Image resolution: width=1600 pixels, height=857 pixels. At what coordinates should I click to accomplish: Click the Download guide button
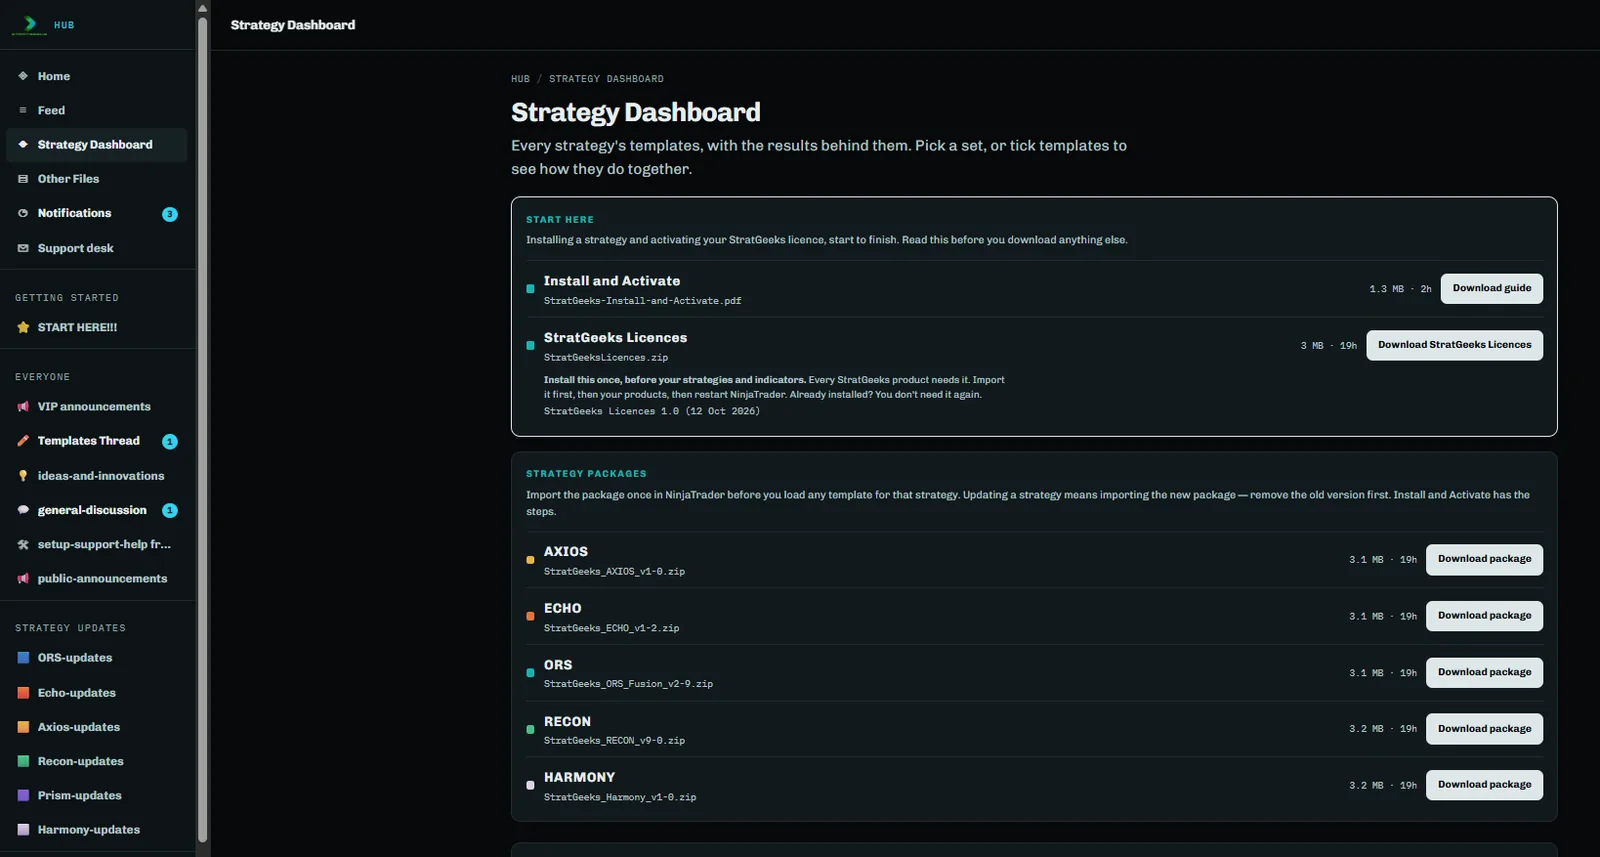1491,288
